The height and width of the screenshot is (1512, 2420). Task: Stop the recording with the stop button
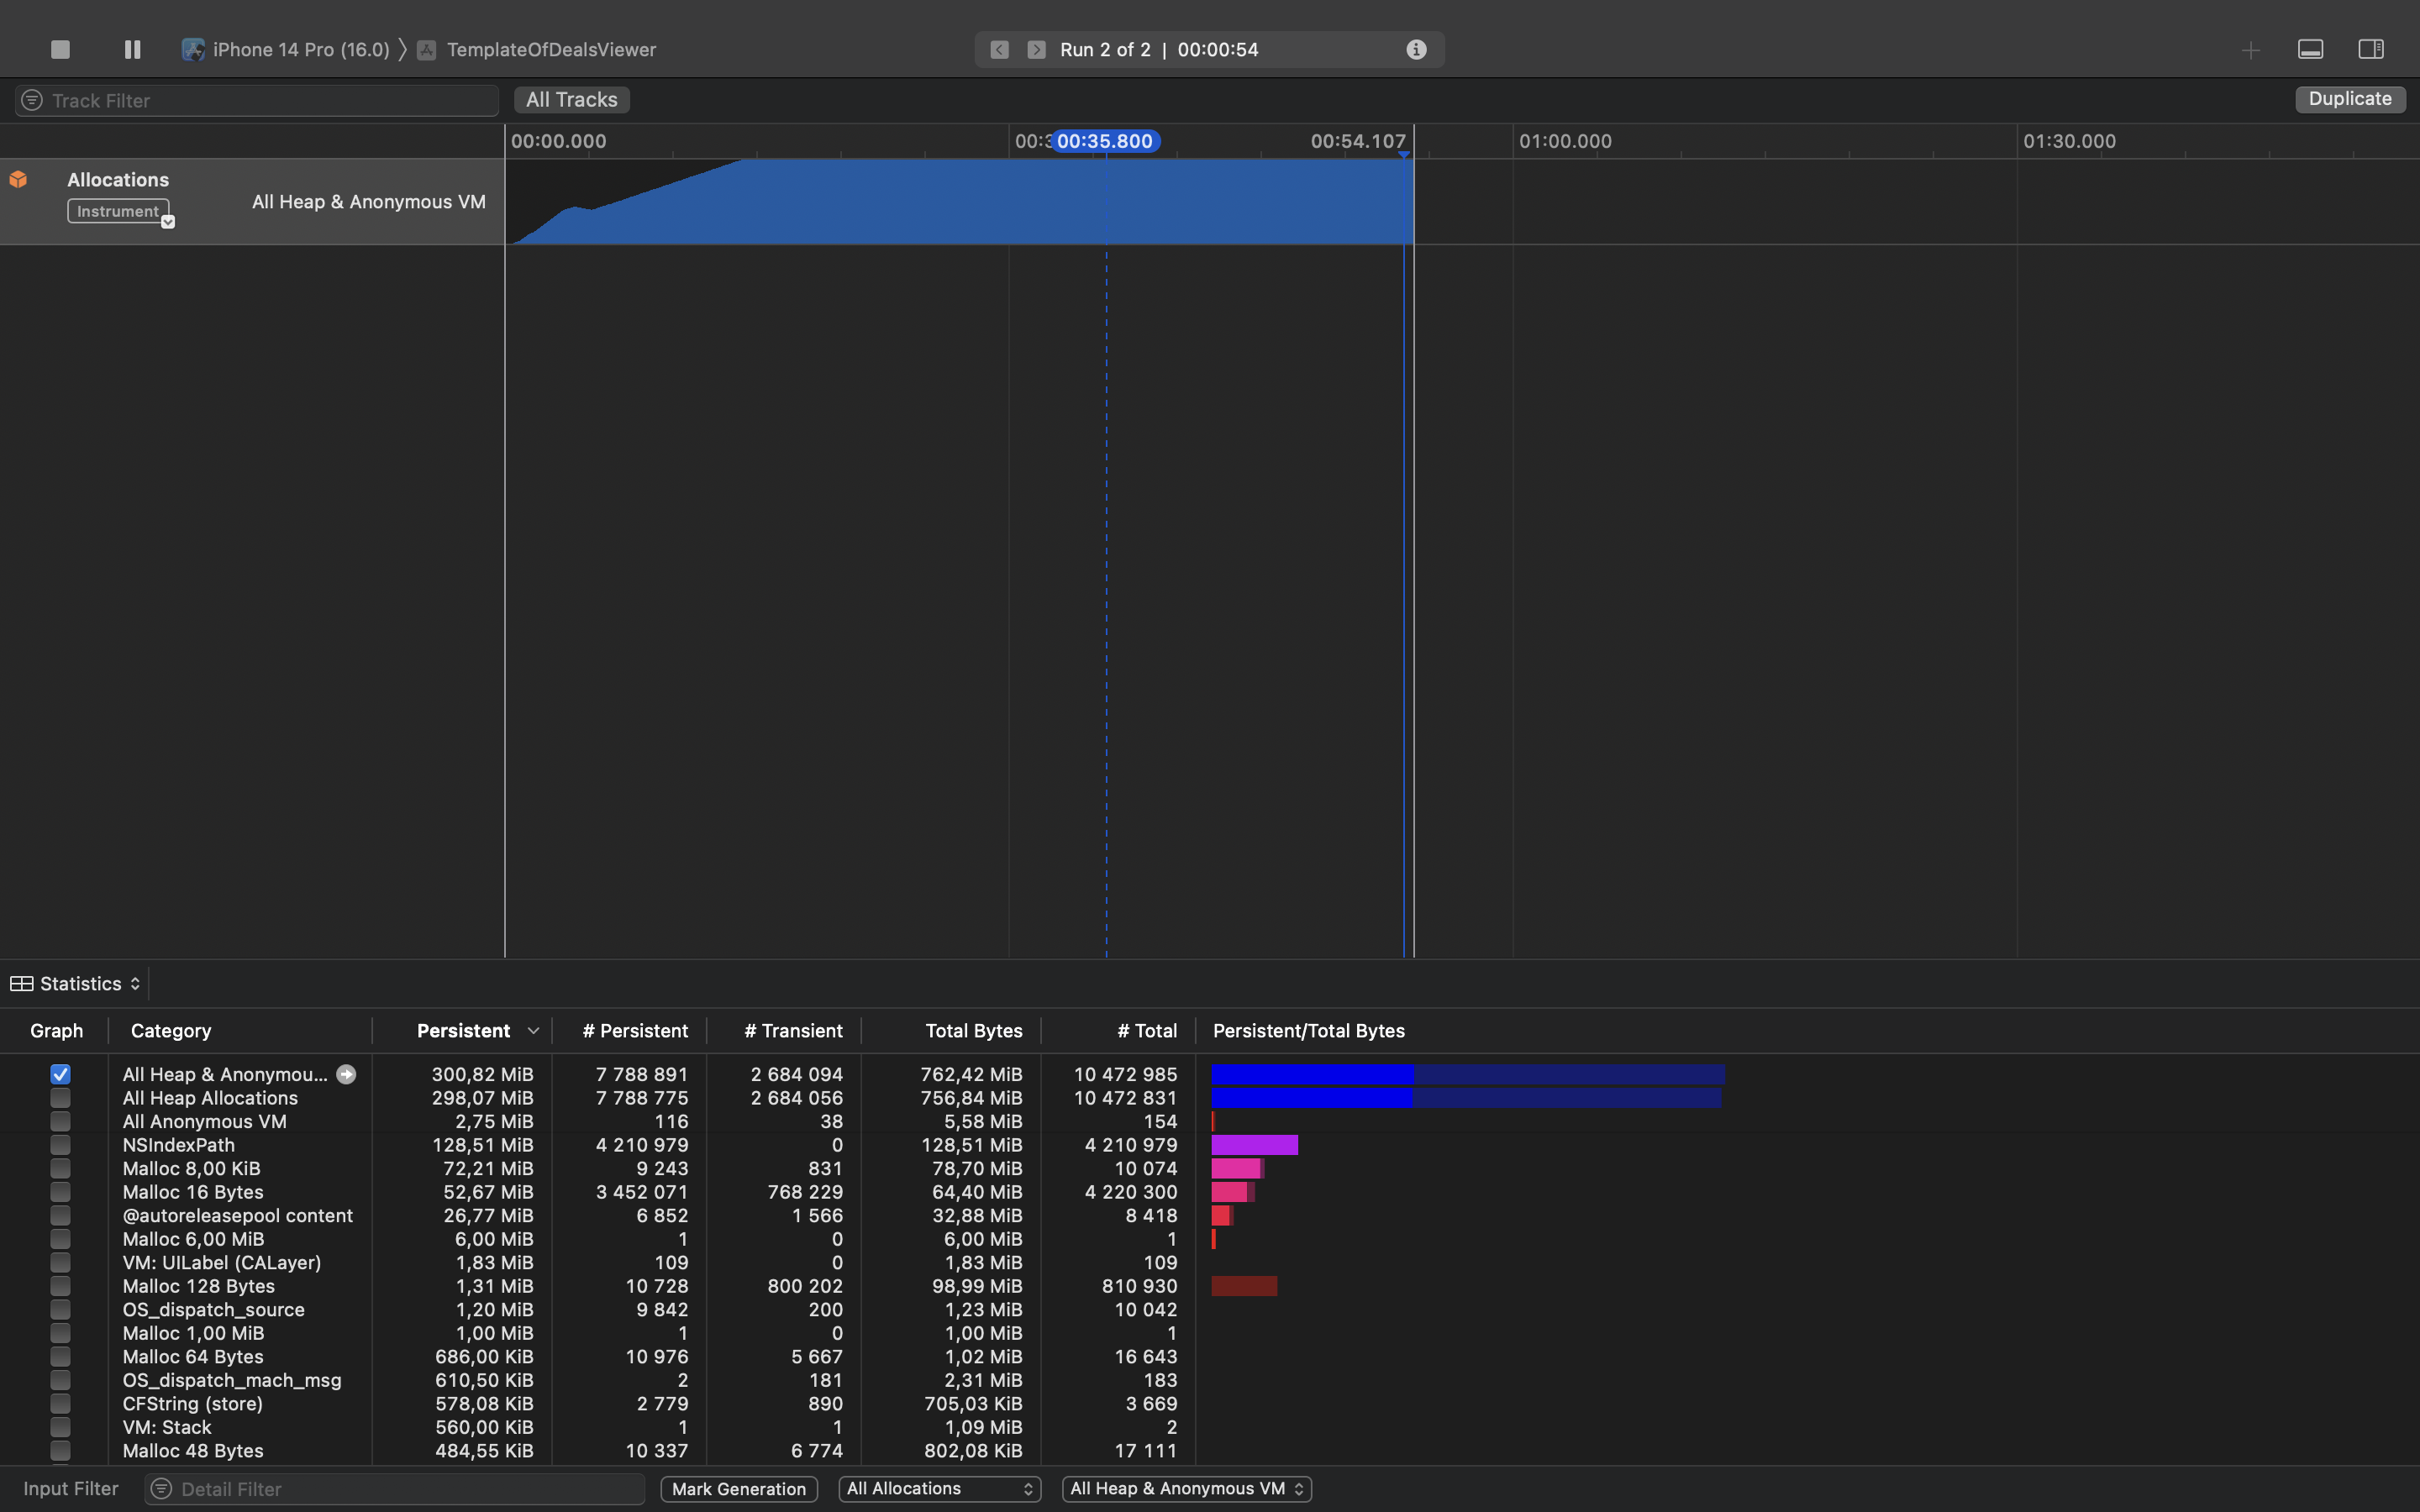[x=60, y=49]
